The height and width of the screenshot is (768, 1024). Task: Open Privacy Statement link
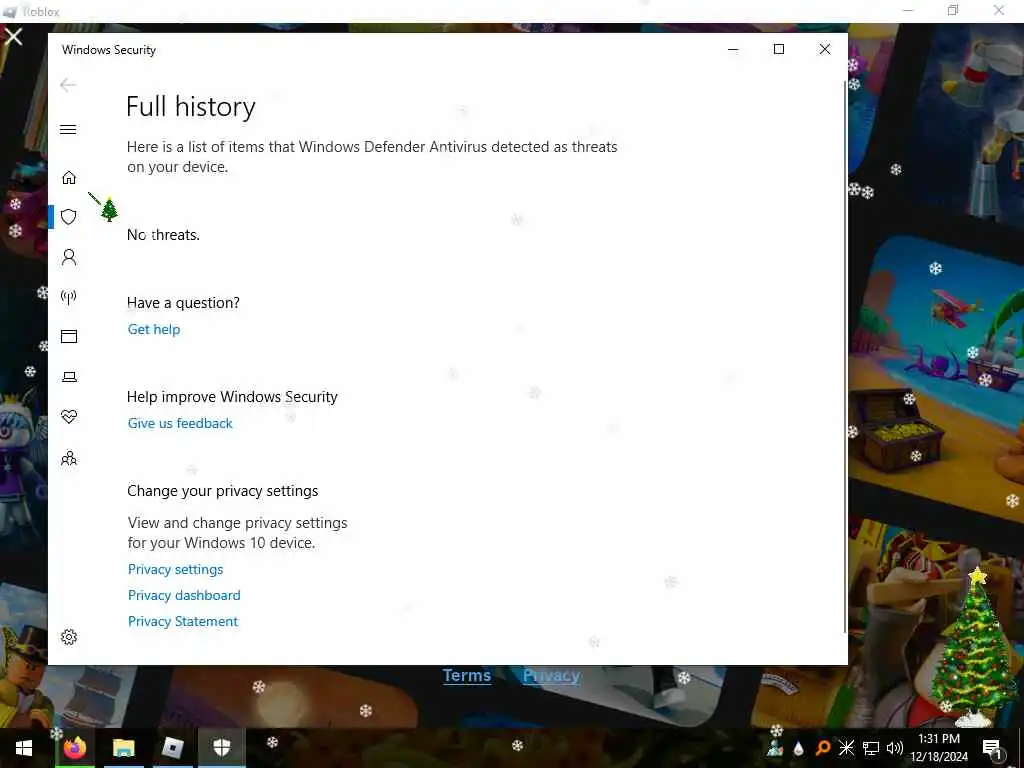[183, 621]
